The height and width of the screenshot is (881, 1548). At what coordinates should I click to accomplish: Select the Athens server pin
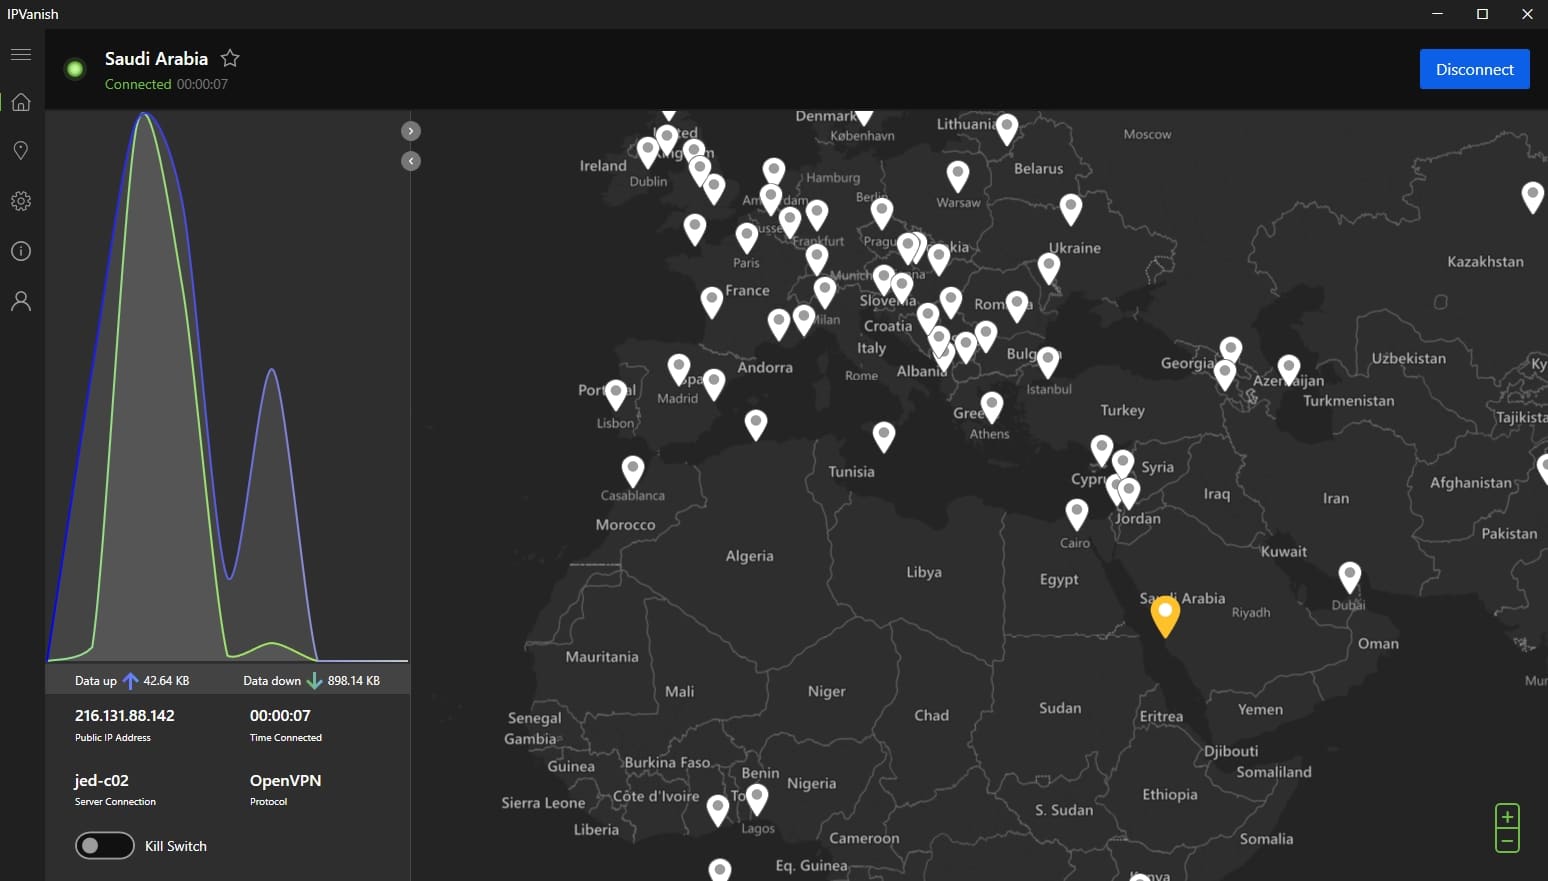point(991,408)
